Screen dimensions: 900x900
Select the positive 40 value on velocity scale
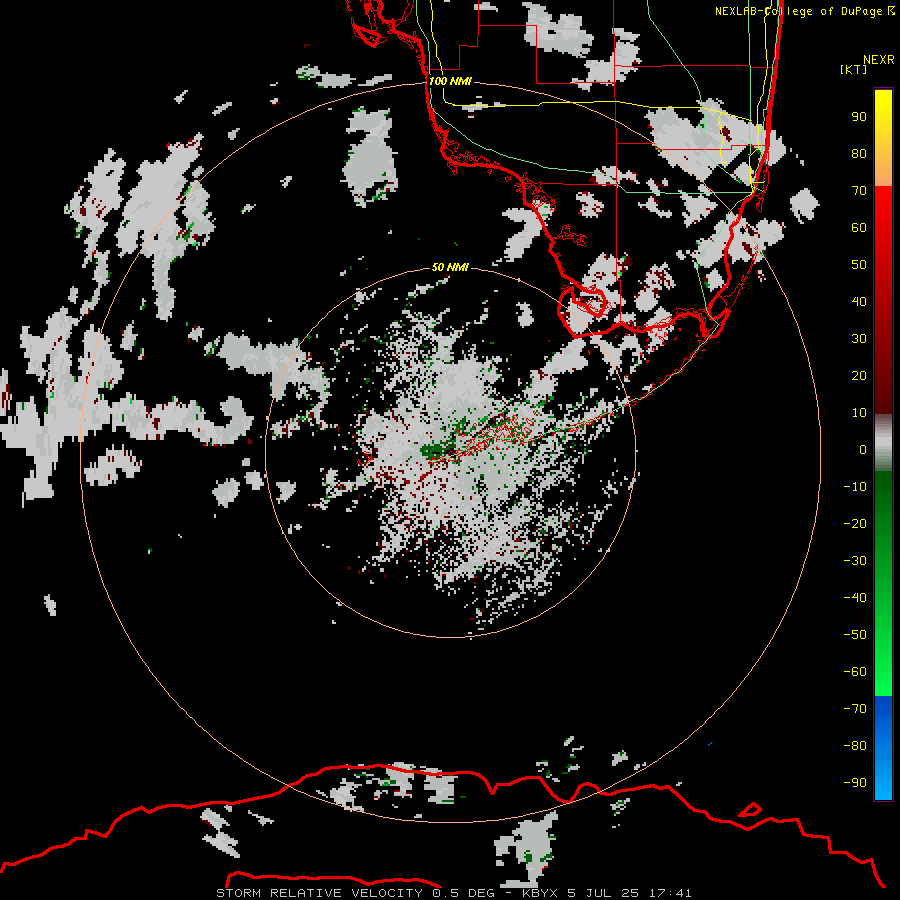point(859,302)
